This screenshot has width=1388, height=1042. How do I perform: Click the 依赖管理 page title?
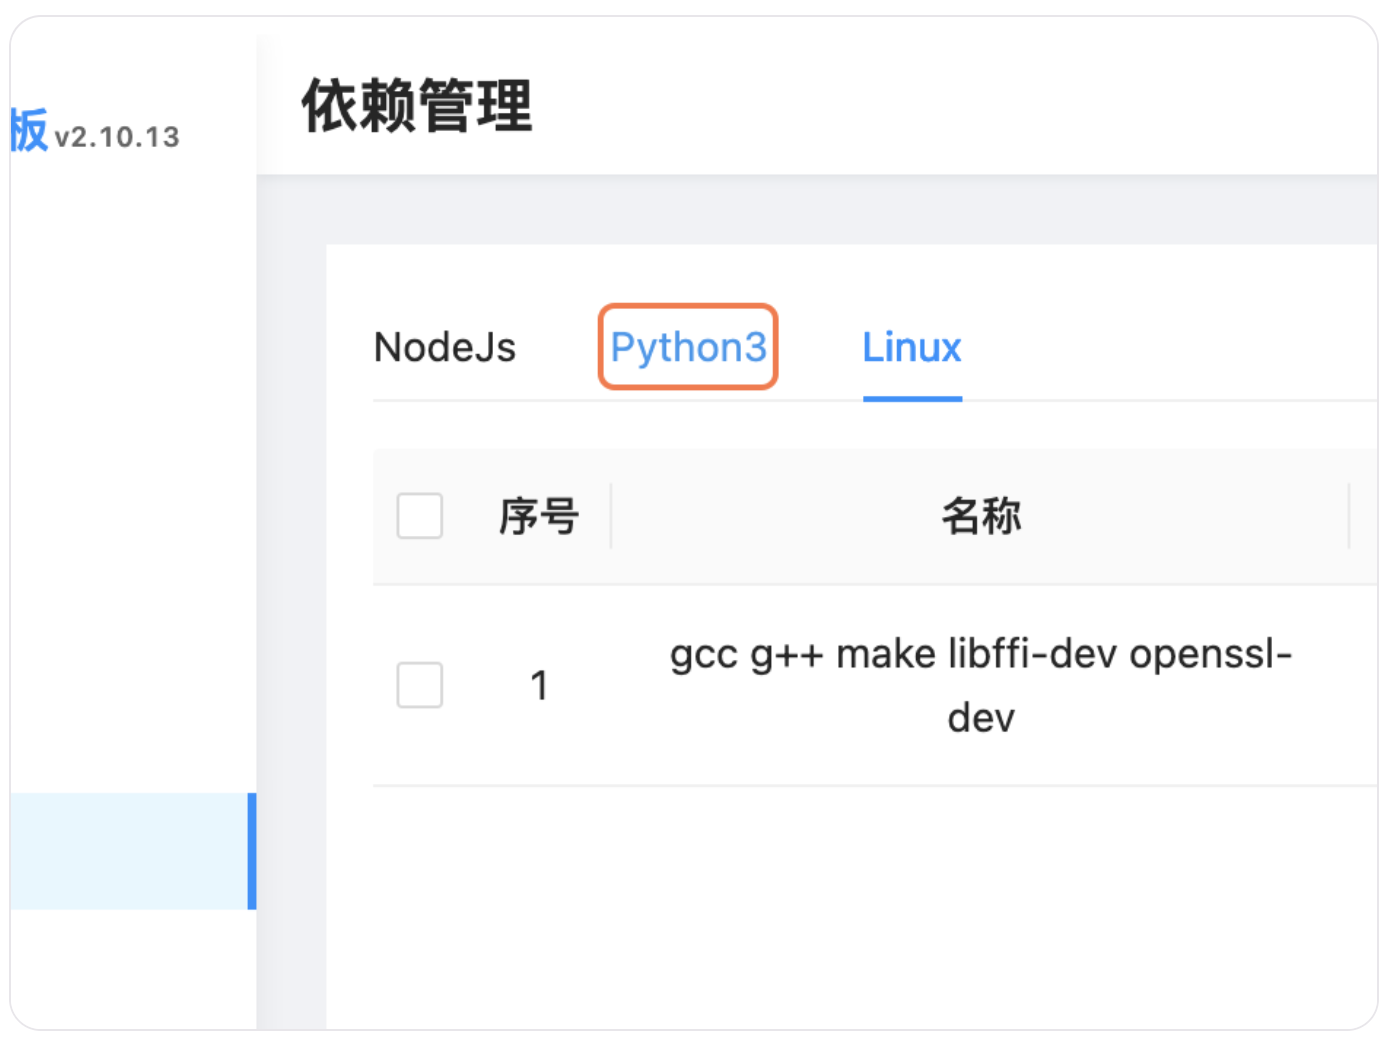[x=417, y=106]
